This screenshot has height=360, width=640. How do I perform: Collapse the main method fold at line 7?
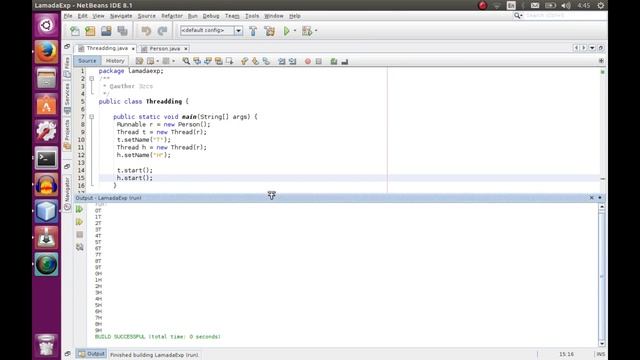tap(91, 117)
